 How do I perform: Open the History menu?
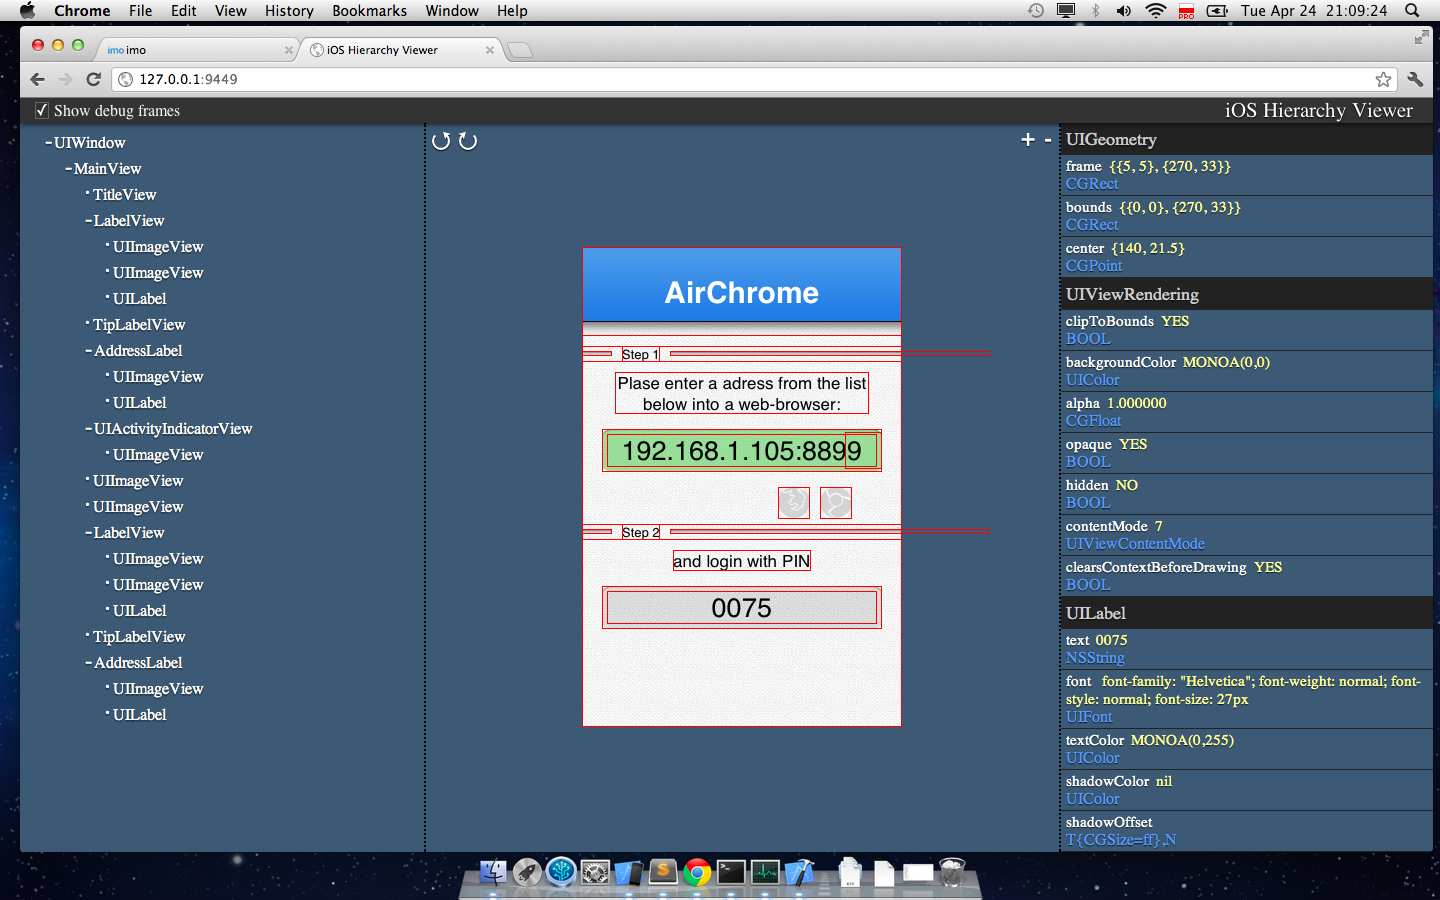pyautogui.click(x=289, y=11)
